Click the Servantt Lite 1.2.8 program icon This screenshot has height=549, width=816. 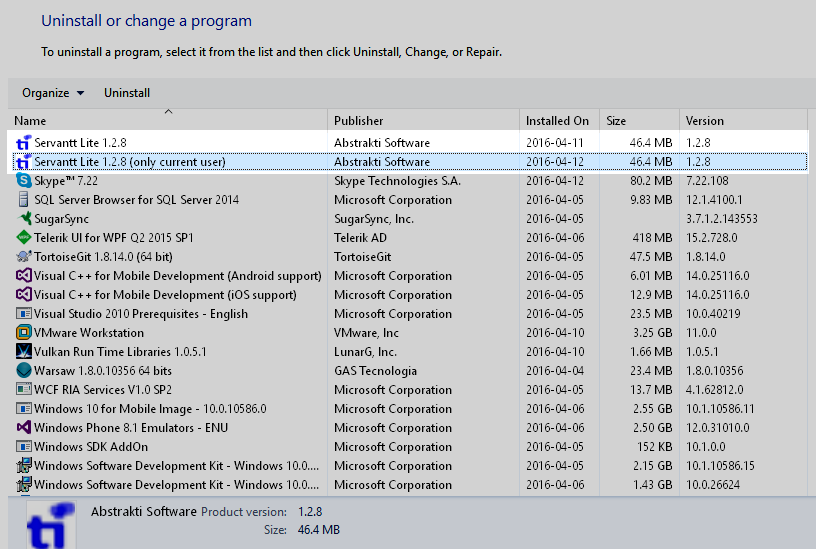click(x=23, y=143)
